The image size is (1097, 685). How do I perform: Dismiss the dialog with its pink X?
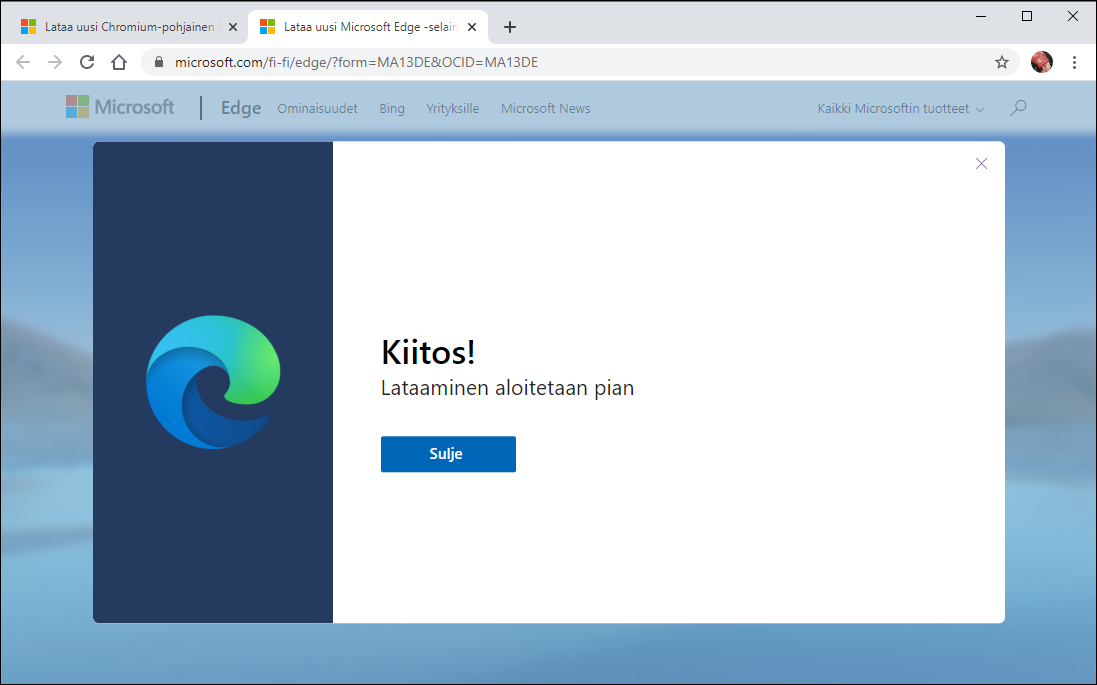(x=981, y=163)
